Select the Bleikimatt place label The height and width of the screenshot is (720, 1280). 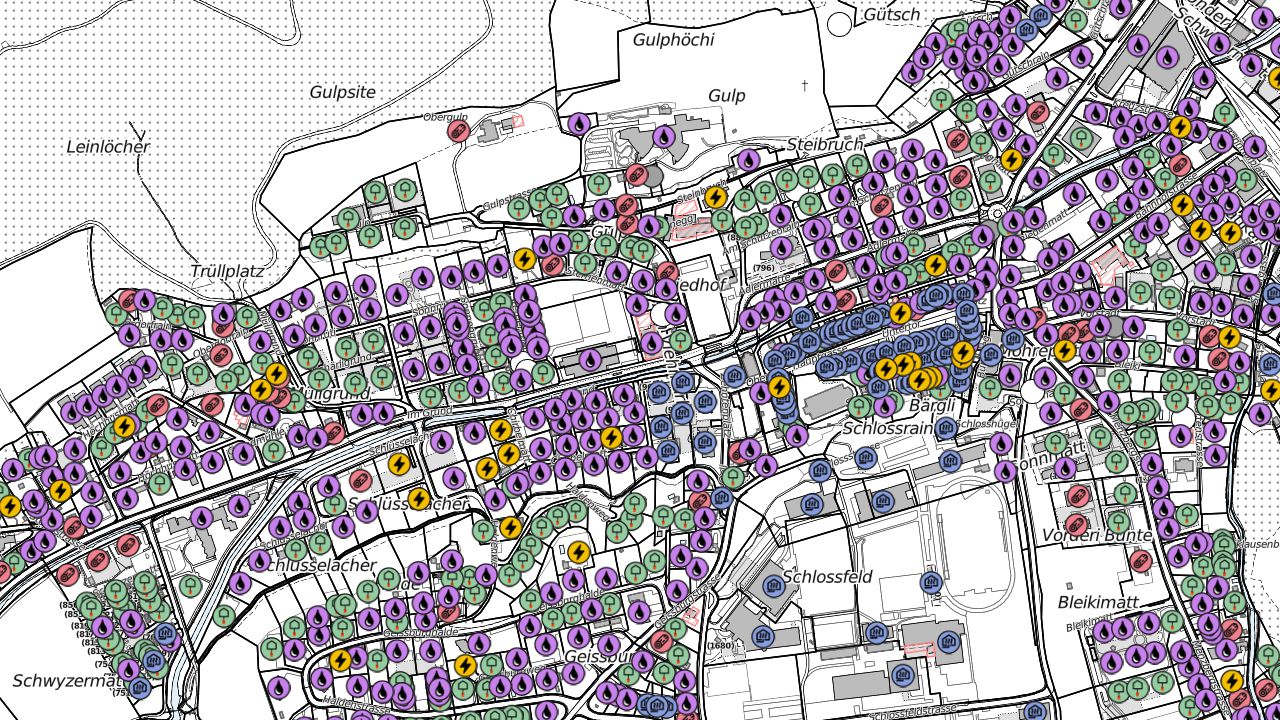1099,603
